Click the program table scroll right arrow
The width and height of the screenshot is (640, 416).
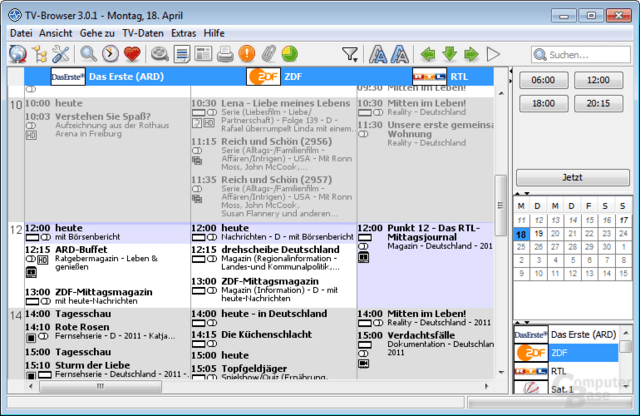tap(487, 386)
